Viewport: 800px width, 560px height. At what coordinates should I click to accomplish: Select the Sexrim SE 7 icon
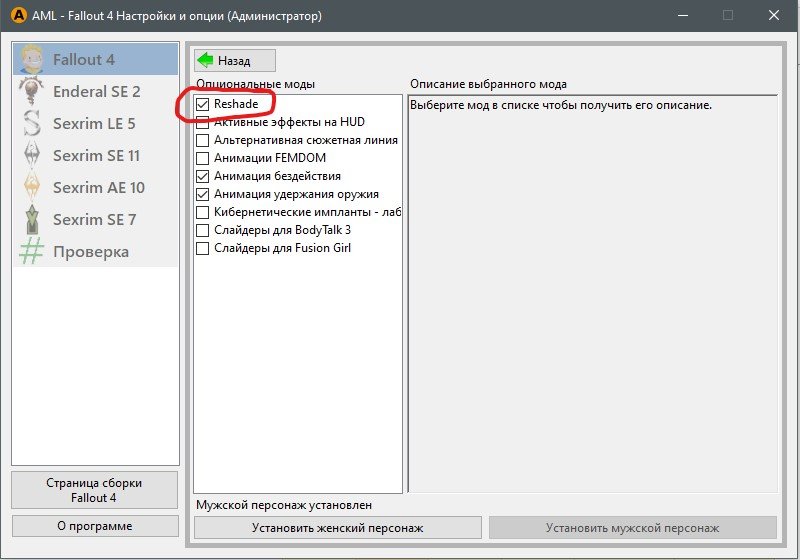(x=33, y=219)
